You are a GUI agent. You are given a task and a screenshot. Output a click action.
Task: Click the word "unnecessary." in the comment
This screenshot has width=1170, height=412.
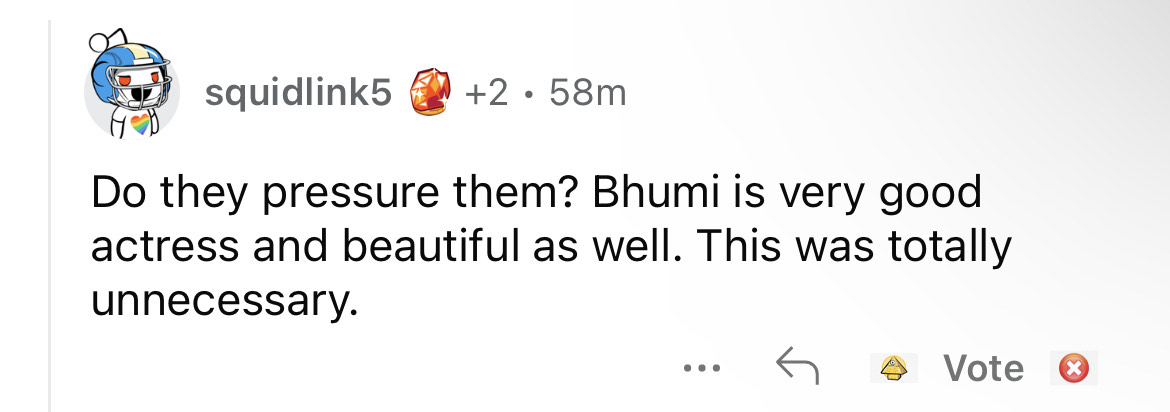(x=224, y=298)
